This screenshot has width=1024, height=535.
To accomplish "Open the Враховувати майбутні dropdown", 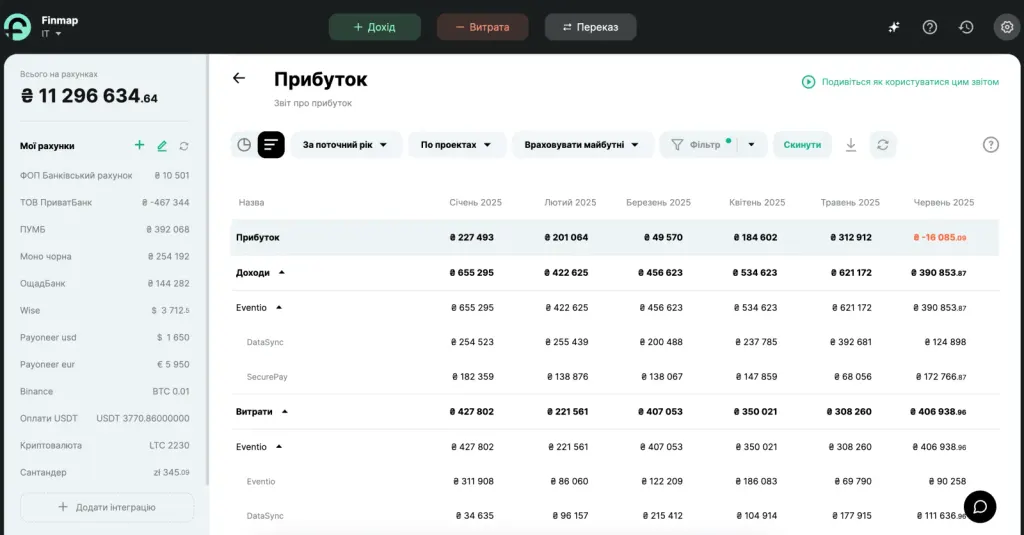I will (x=581, y=144).
